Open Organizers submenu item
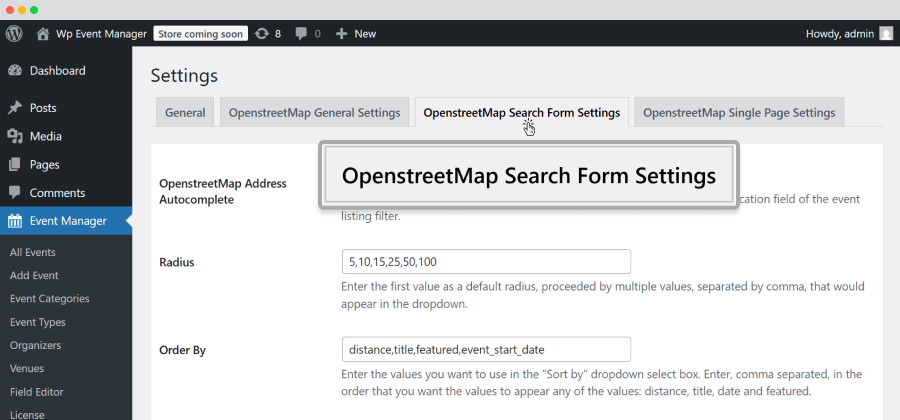The height and width of the screenshot is (420, 900). [36, 345]
